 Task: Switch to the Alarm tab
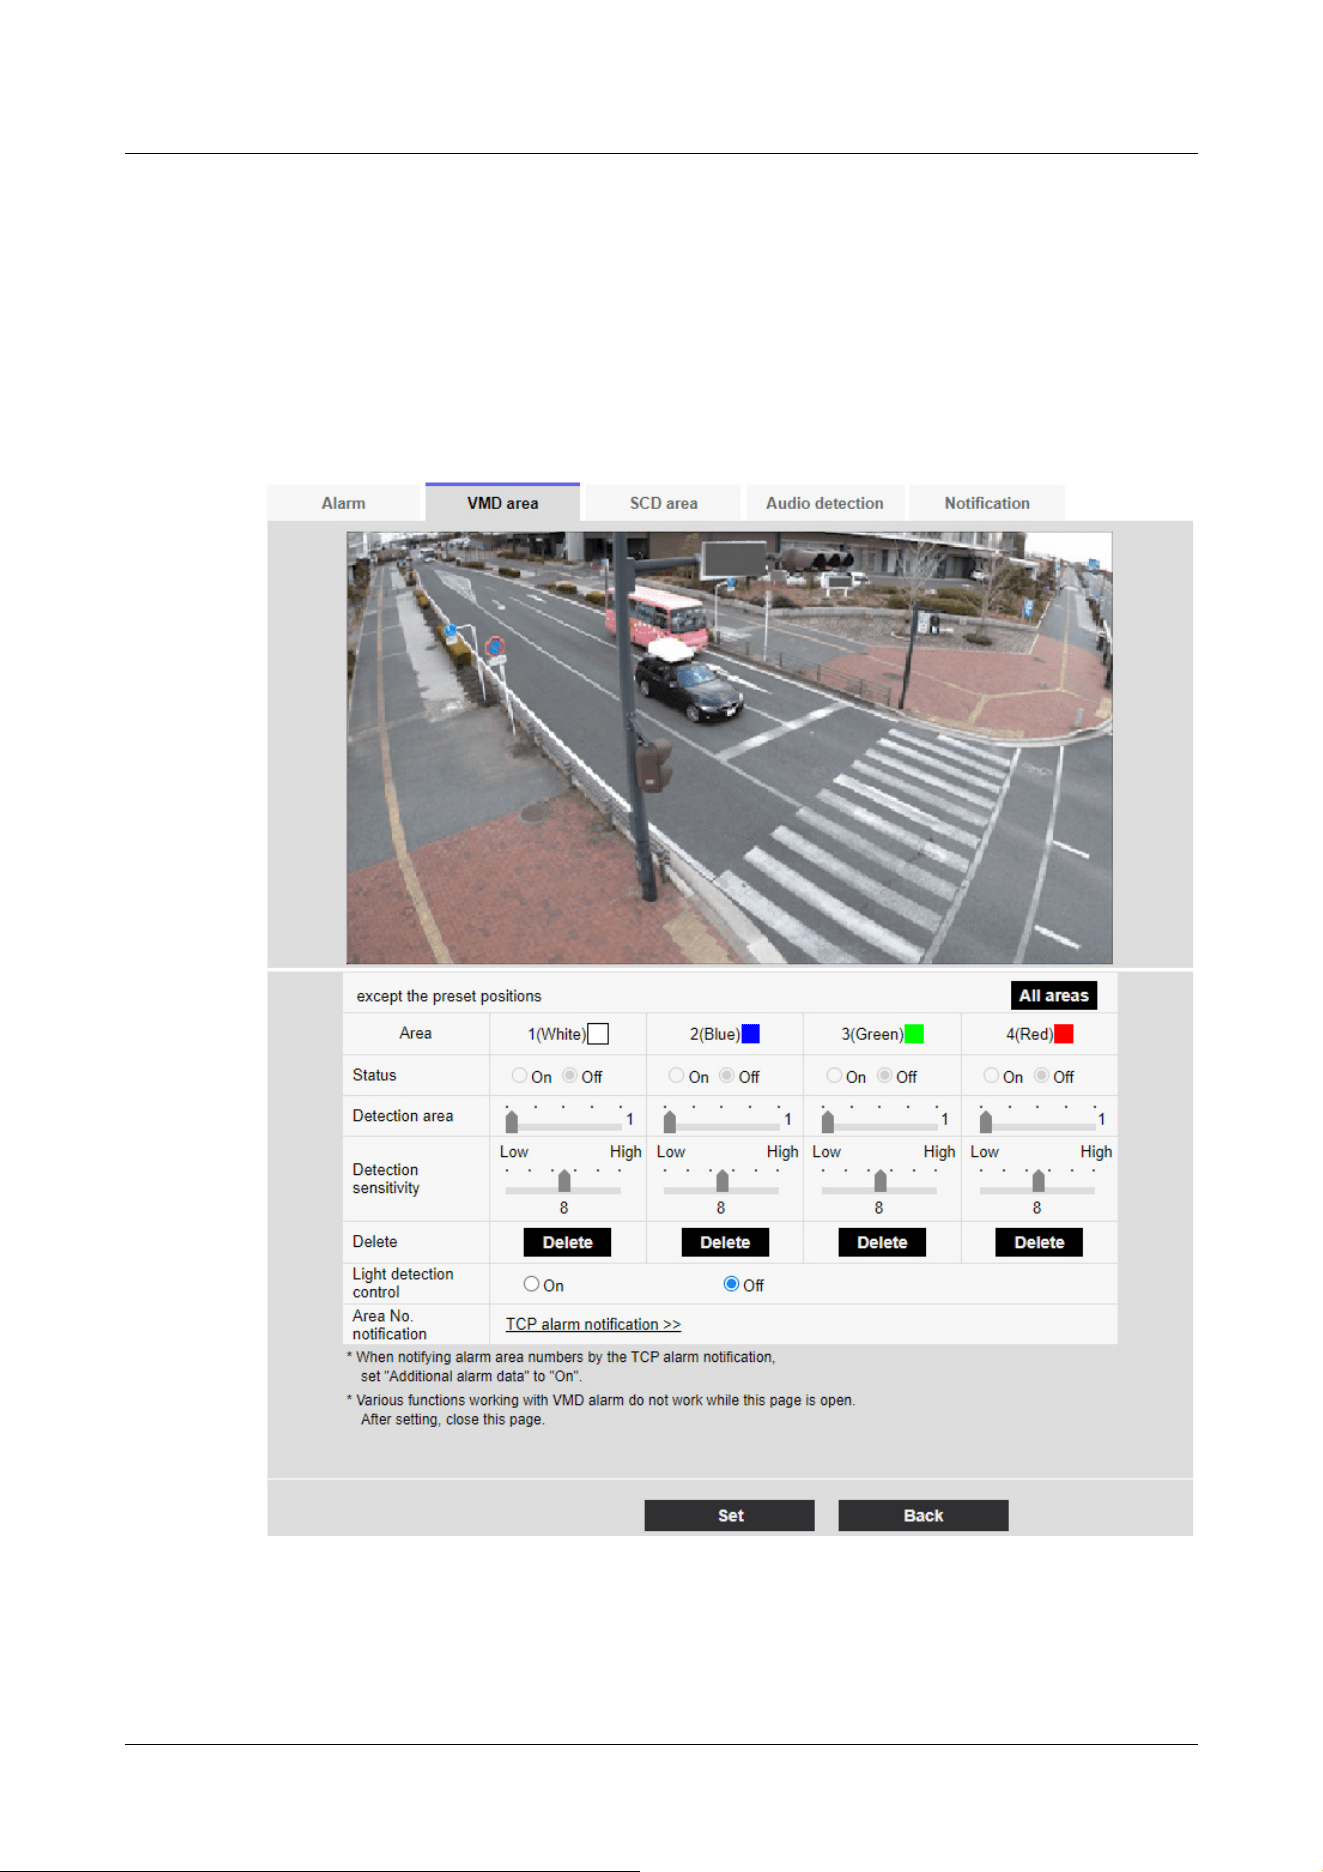coord(344,503)
